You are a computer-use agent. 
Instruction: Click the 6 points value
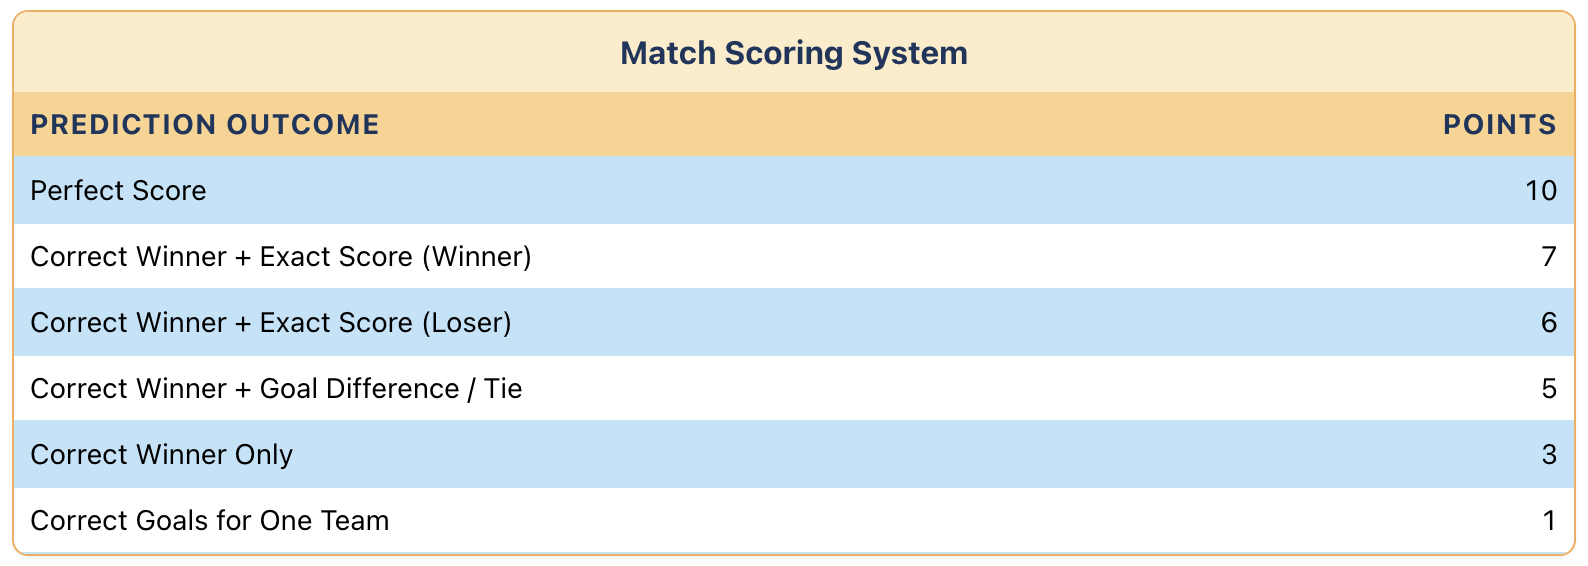pos(1549,323)
